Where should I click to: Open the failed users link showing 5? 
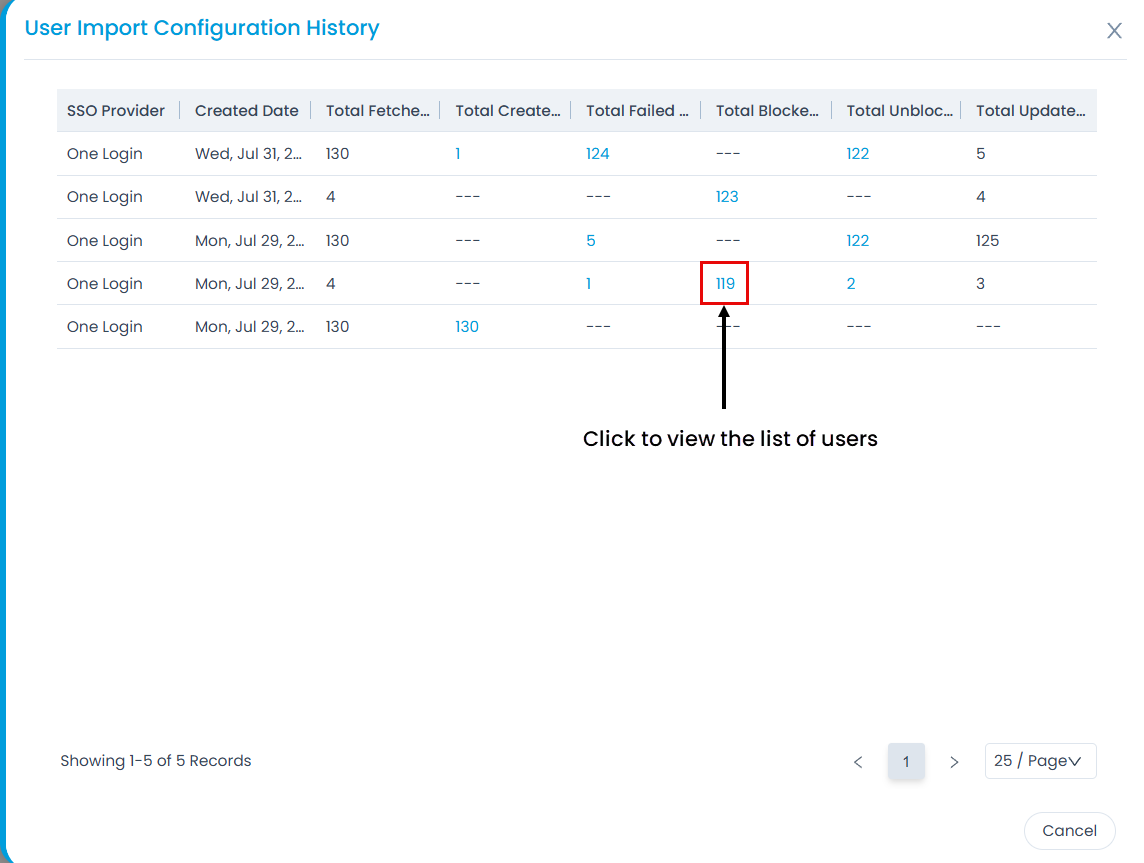coord(590,241)
